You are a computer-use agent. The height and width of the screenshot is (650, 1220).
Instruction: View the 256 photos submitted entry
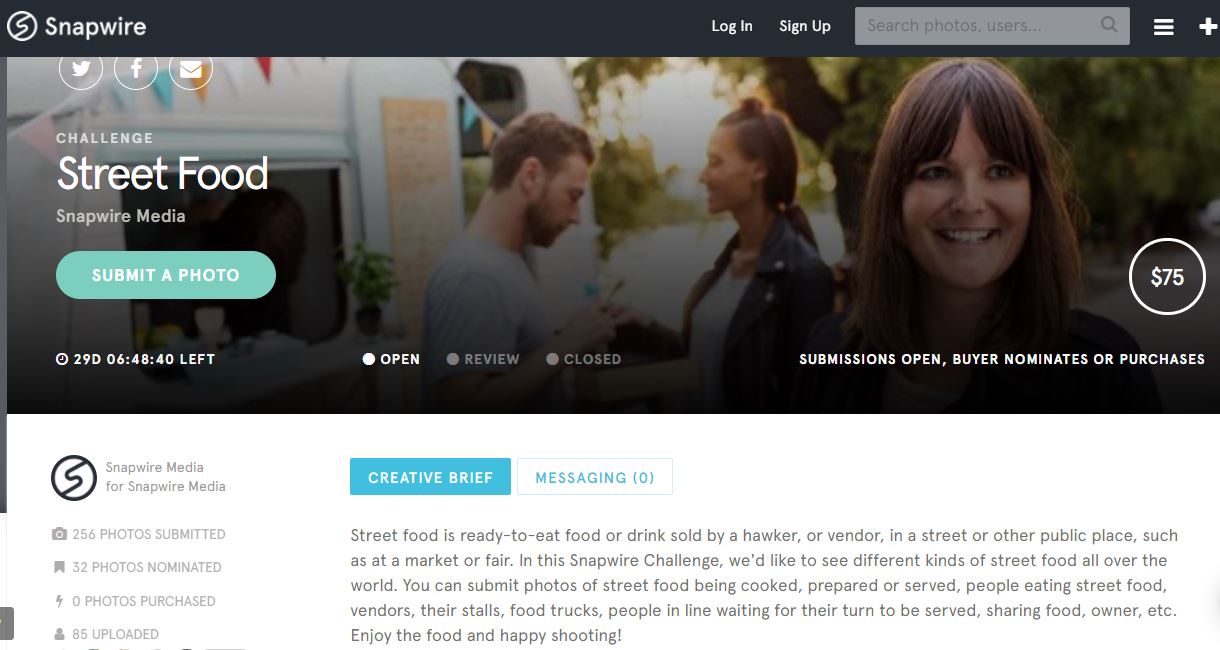point(139,534)
